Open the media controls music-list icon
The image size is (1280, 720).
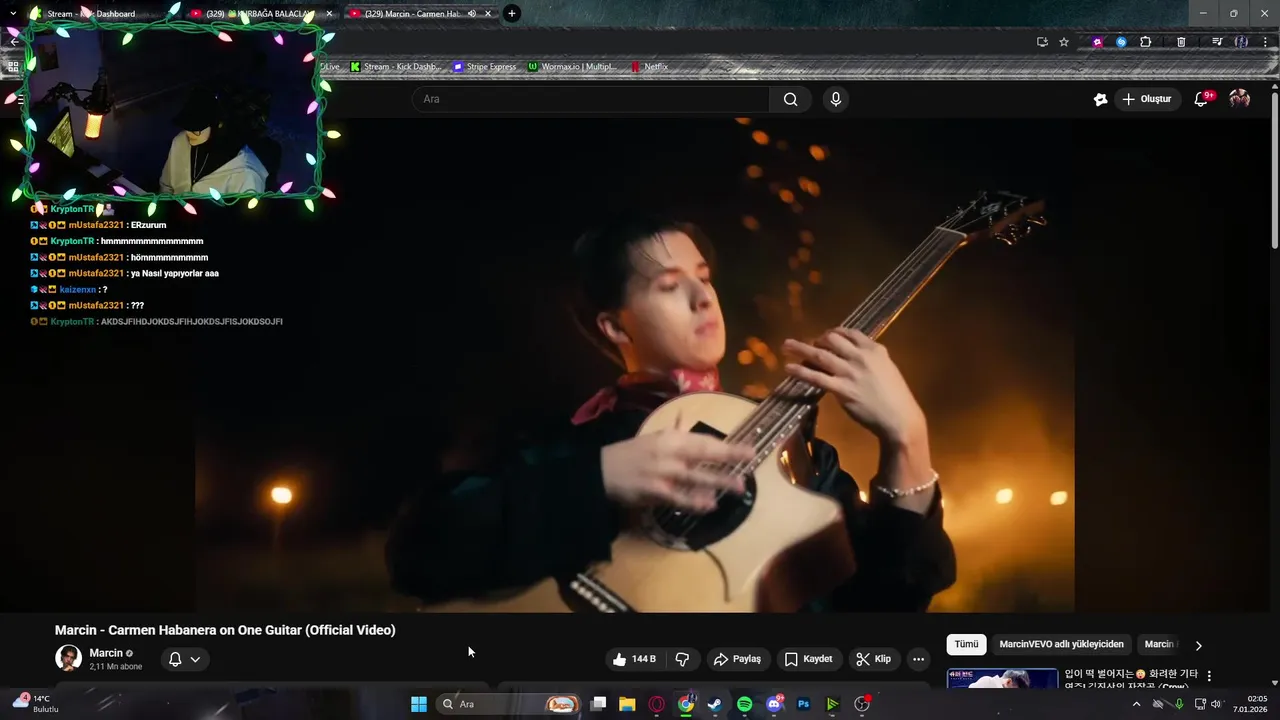[1217, 42]
